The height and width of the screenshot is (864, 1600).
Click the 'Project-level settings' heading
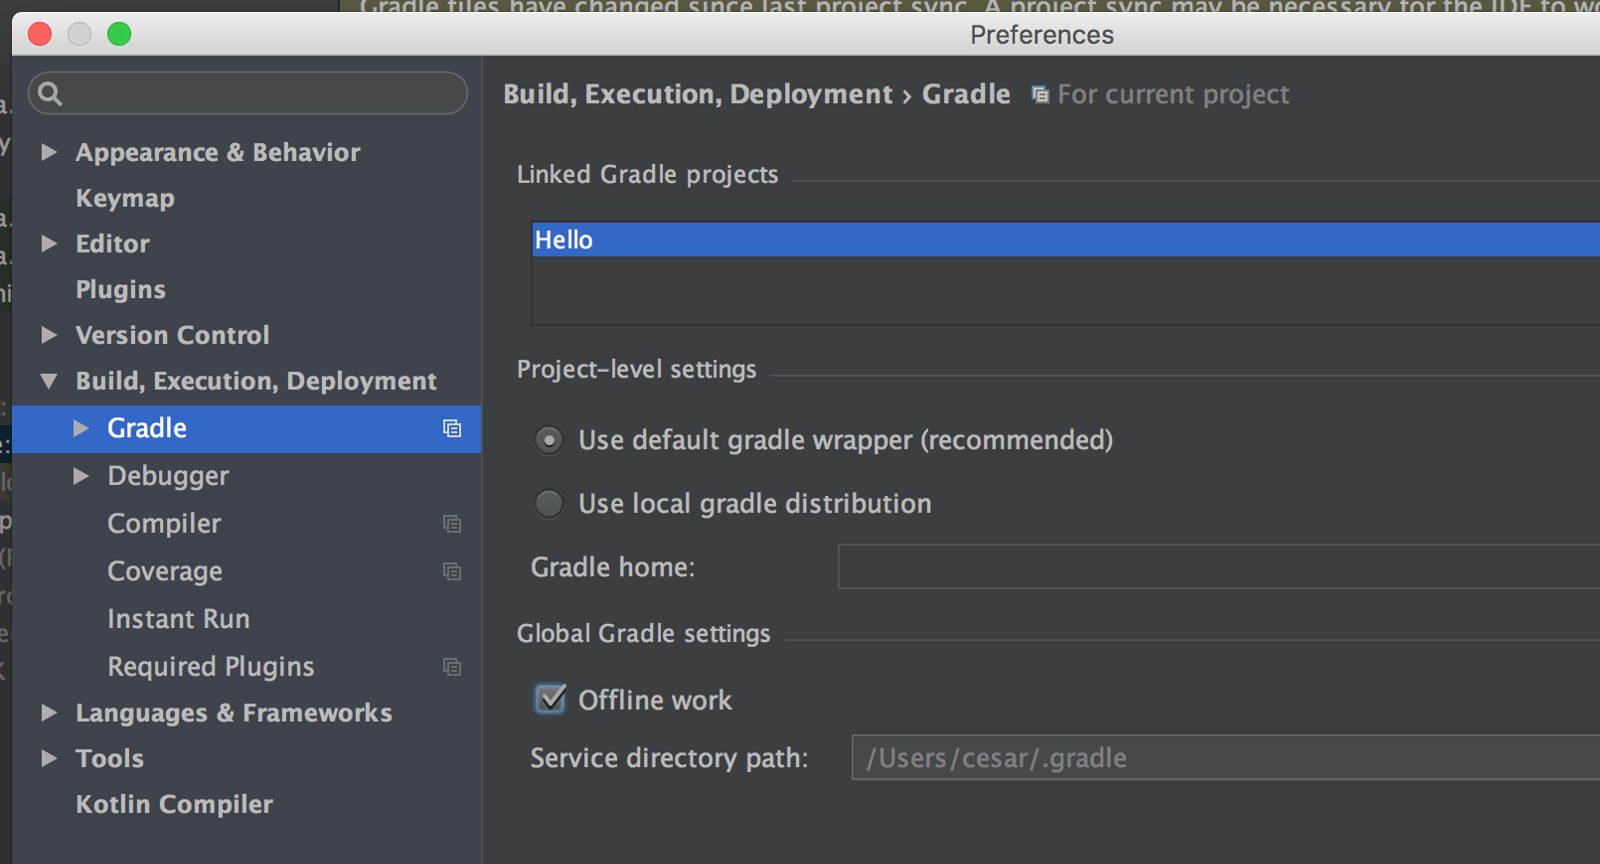tap(636, 370)
